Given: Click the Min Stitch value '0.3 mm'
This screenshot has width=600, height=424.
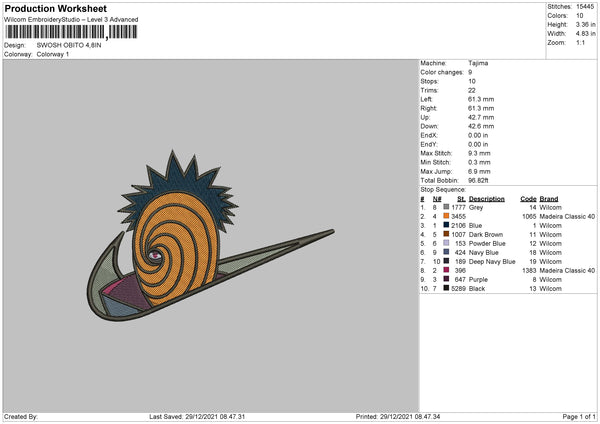Looking at the screenshot, I should [479, 162].
